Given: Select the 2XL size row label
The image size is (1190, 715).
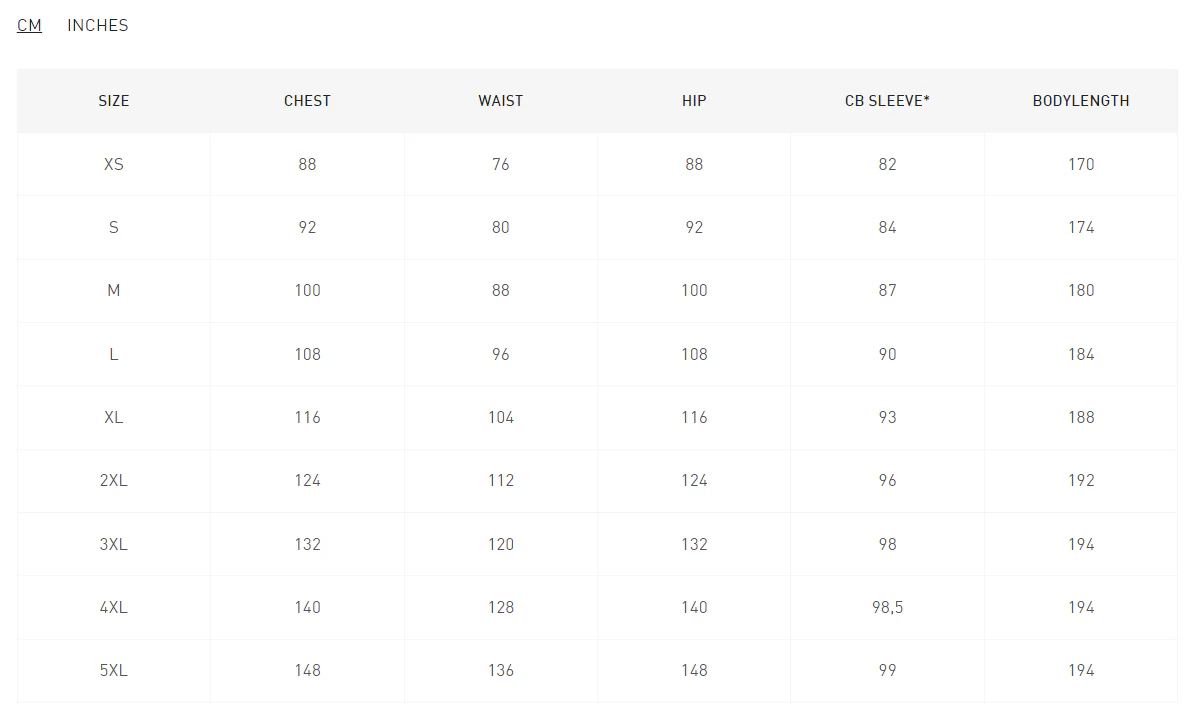Looking at the screenshot, I should click(x=114, y=480).
